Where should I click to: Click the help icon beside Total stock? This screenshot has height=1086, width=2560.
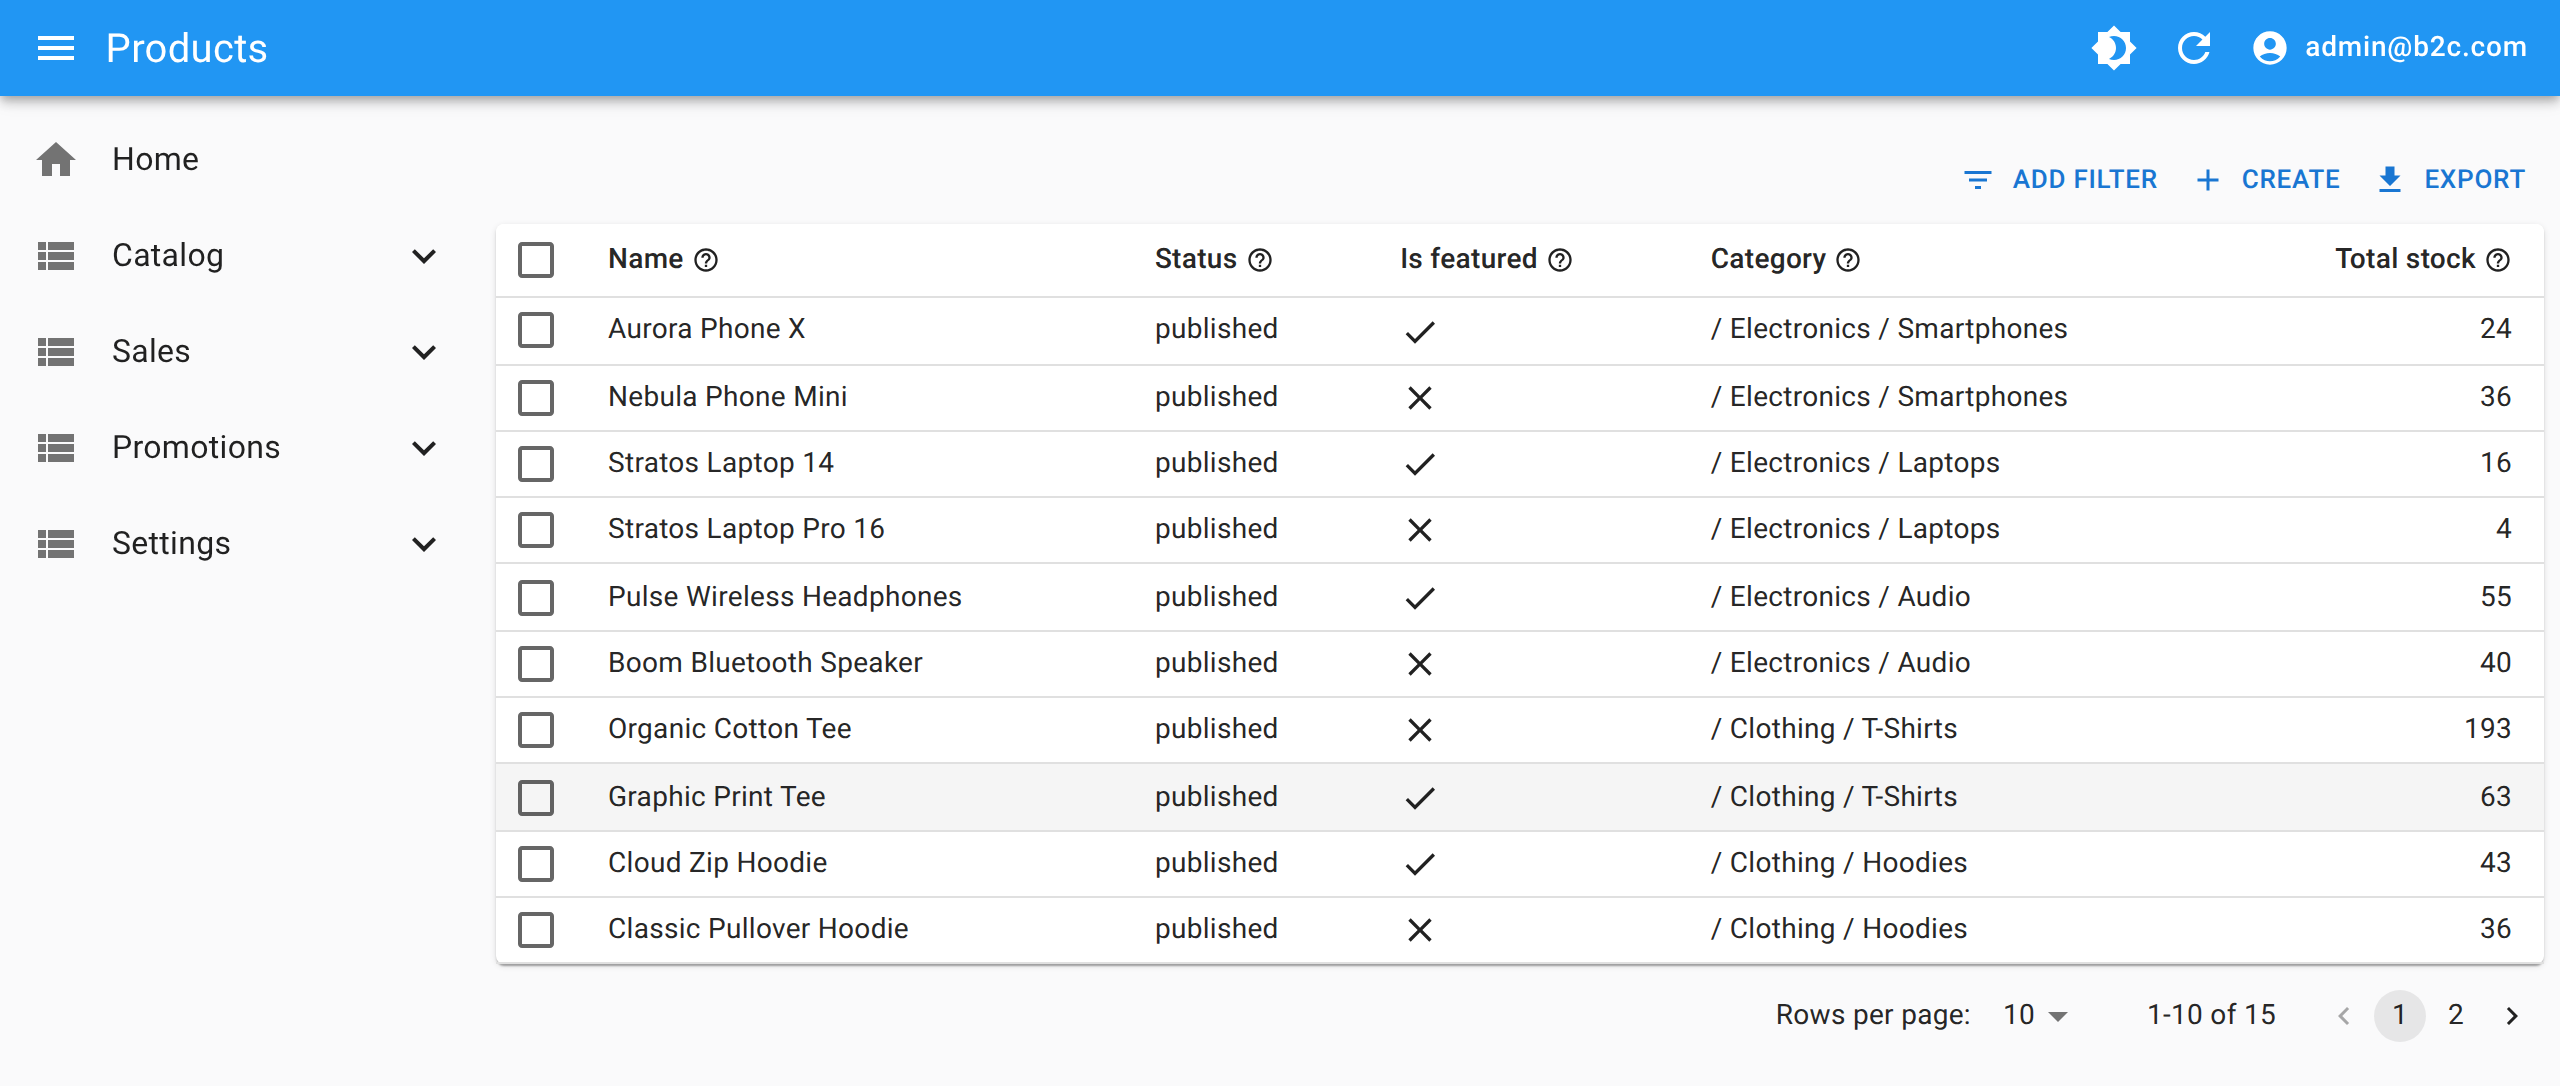pos(2498,260)
